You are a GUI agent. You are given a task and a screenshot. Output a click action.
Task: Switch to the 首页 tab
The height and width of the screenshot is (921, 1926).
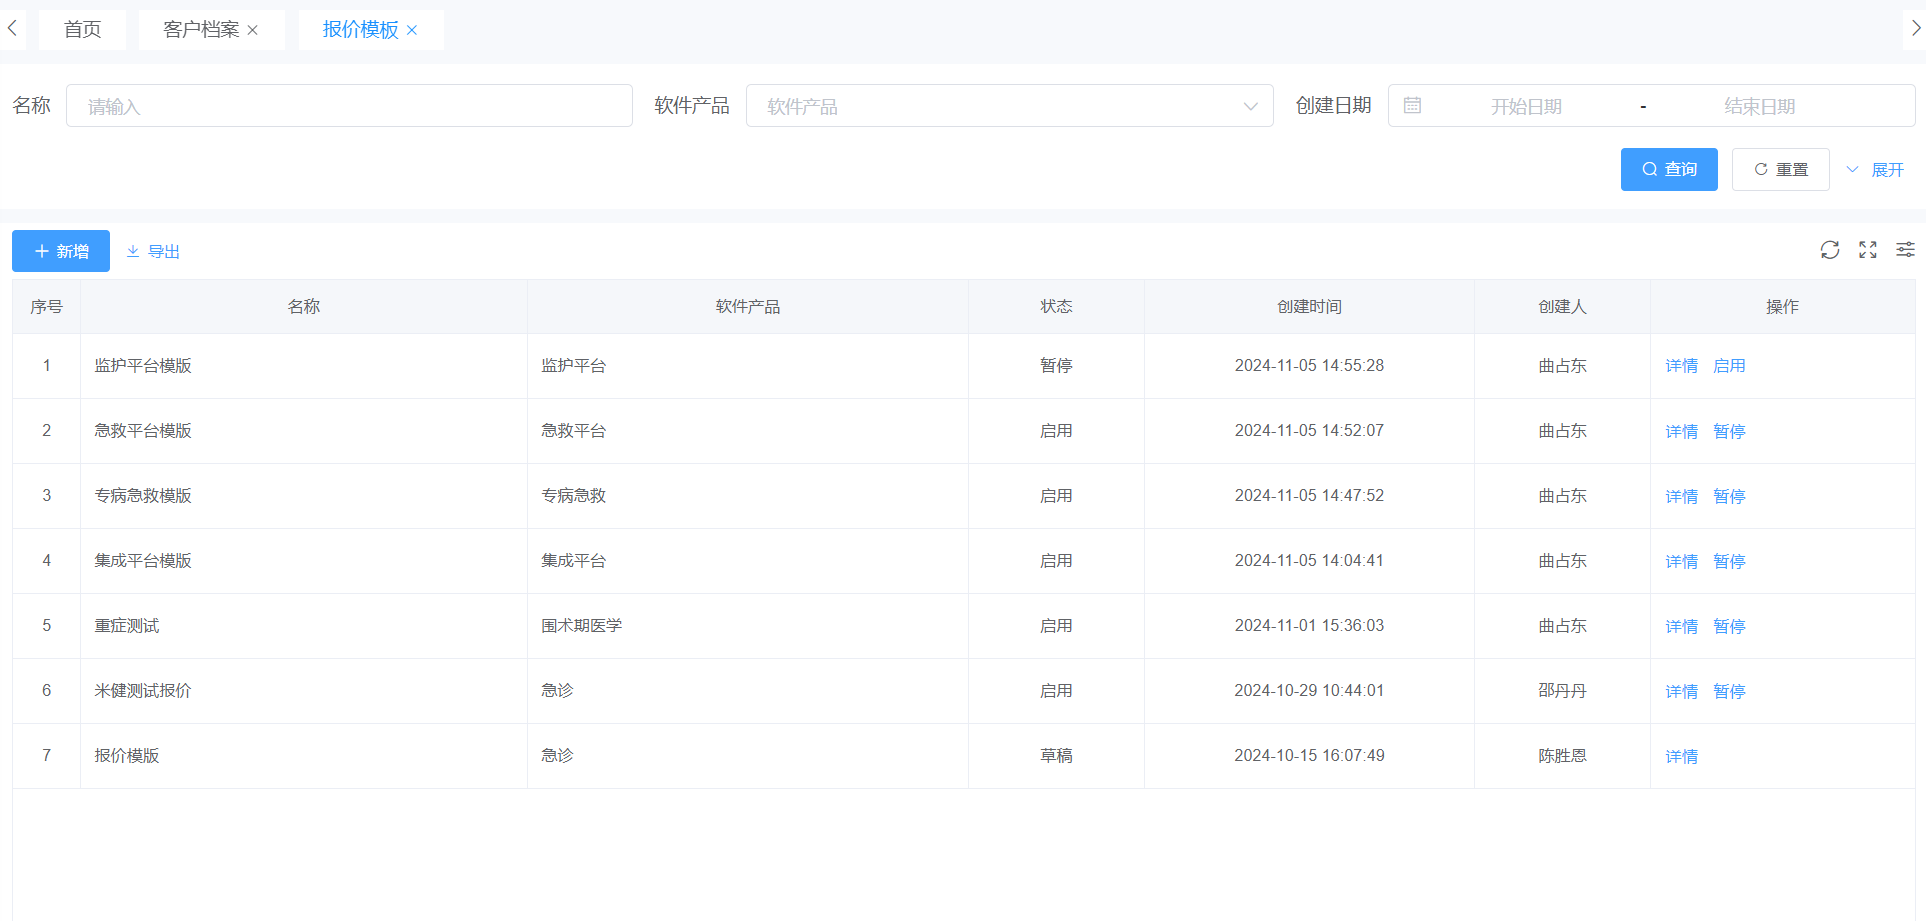click(82, 30)
